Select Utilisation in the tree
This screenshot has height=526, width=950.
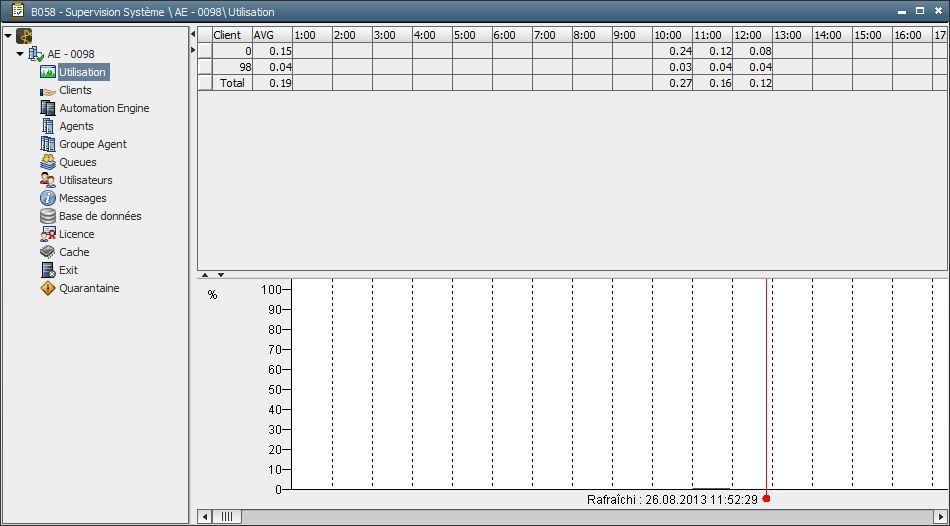pyautogui.click(x=82, y=72)
